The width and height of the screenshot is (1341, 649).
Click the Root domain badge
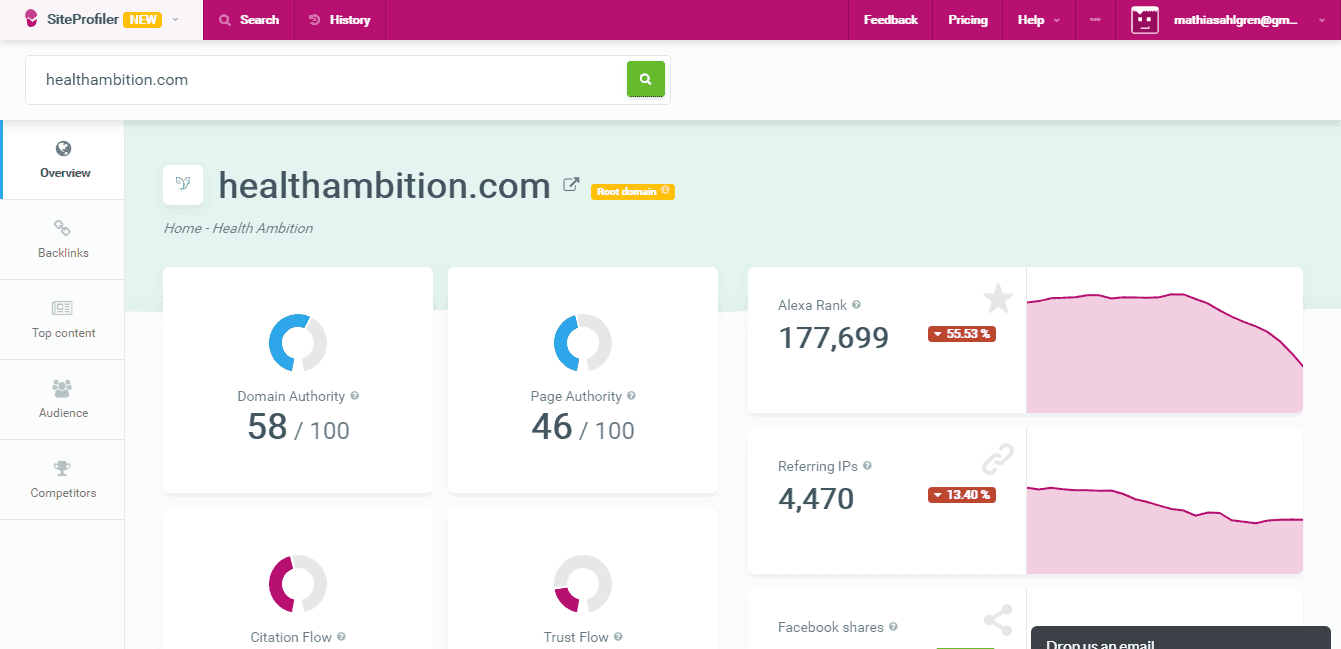[633, 191]
